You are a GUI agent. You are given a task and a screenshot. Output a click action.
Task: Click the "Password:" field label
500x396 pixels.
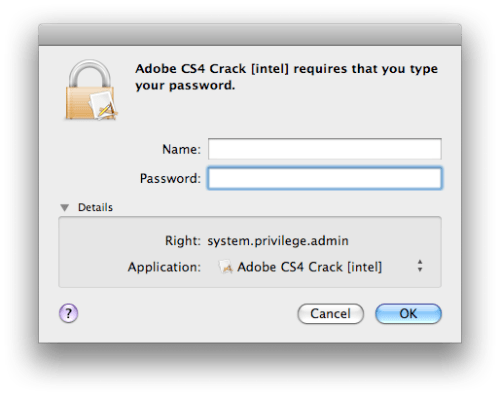point(170,179)
